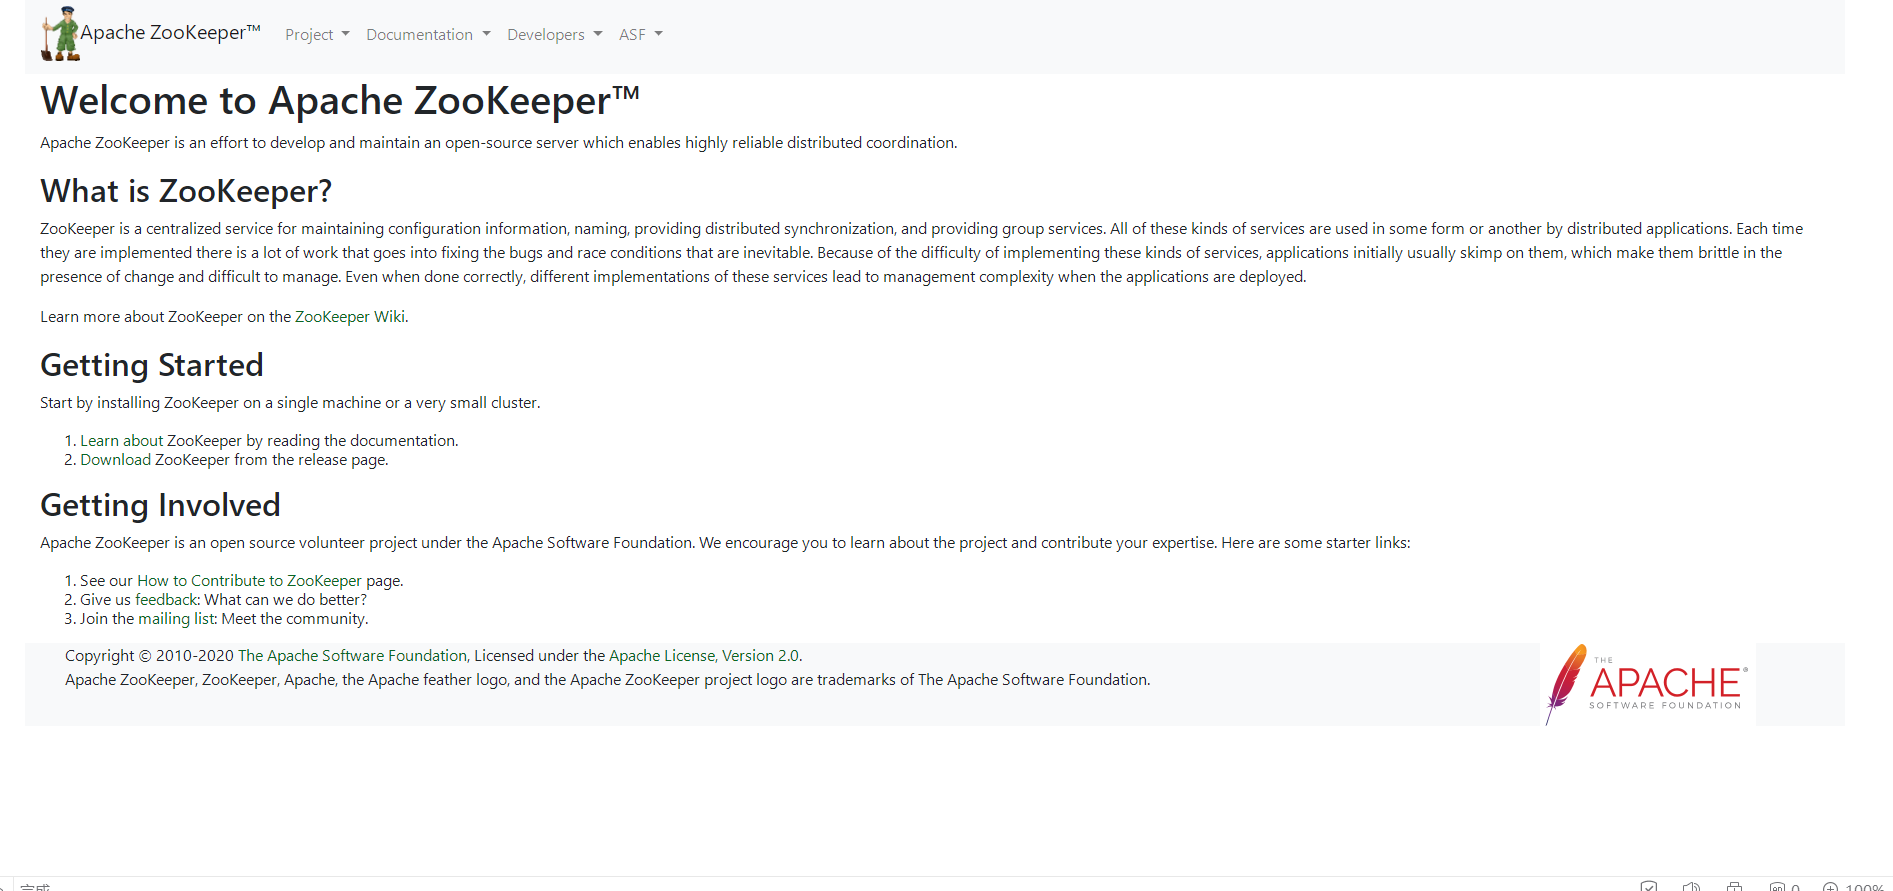Click the Learn about link
The height and width of the screenshot is (891, 1893).
(x=121, y=440)
